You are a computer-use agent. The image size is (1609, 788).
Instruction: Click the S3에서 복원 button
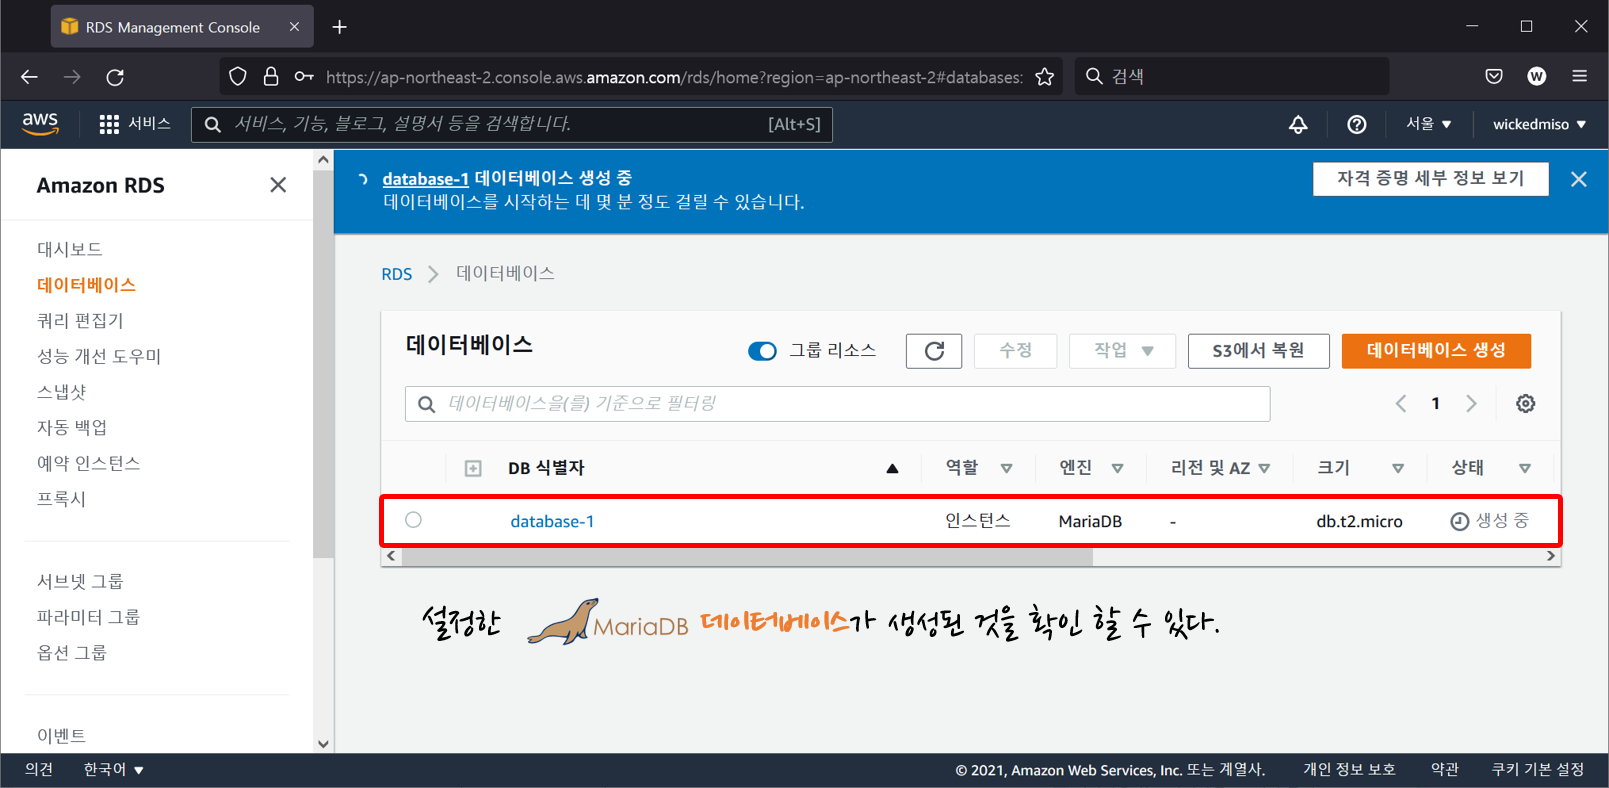point(1258,351)
